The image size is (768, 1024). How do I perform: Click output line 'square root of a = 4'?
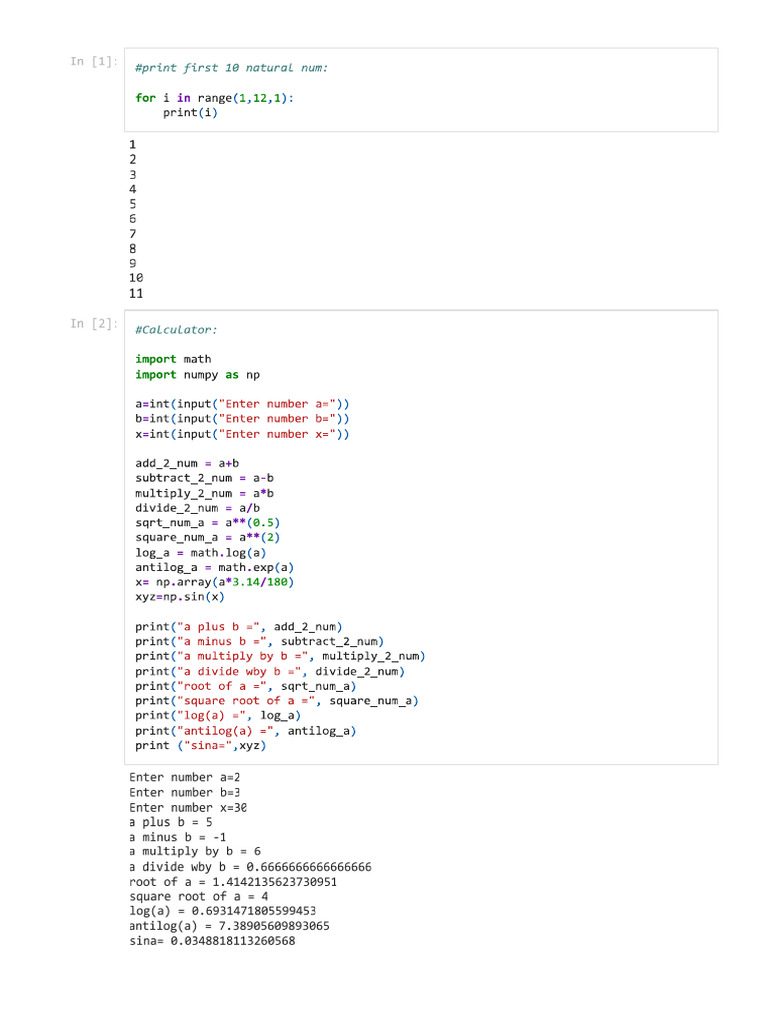(199, 897)
